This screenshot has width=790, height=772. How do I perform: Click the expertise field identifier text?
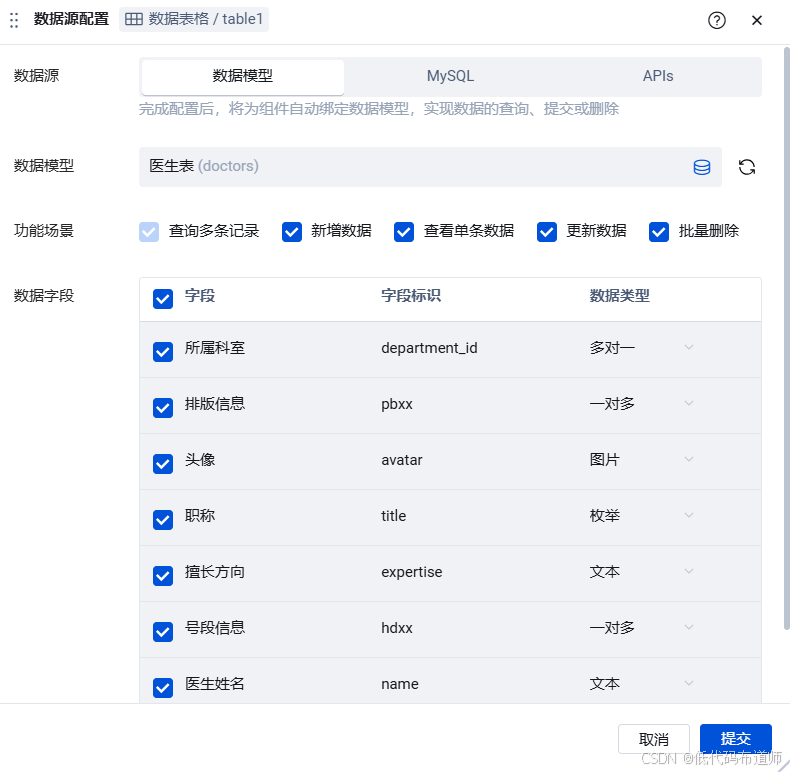point(412,572)
